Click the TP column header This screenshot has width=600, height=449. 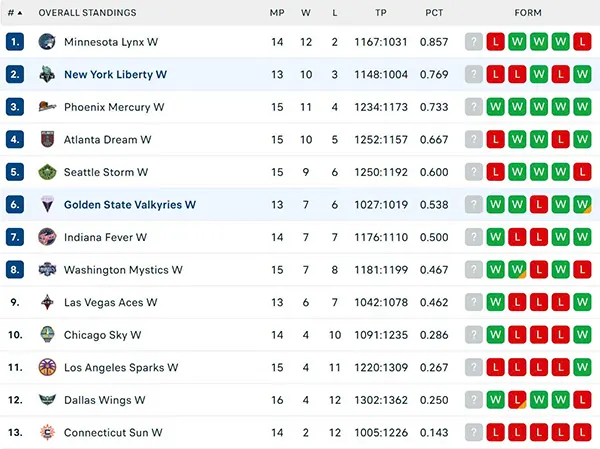381,13
